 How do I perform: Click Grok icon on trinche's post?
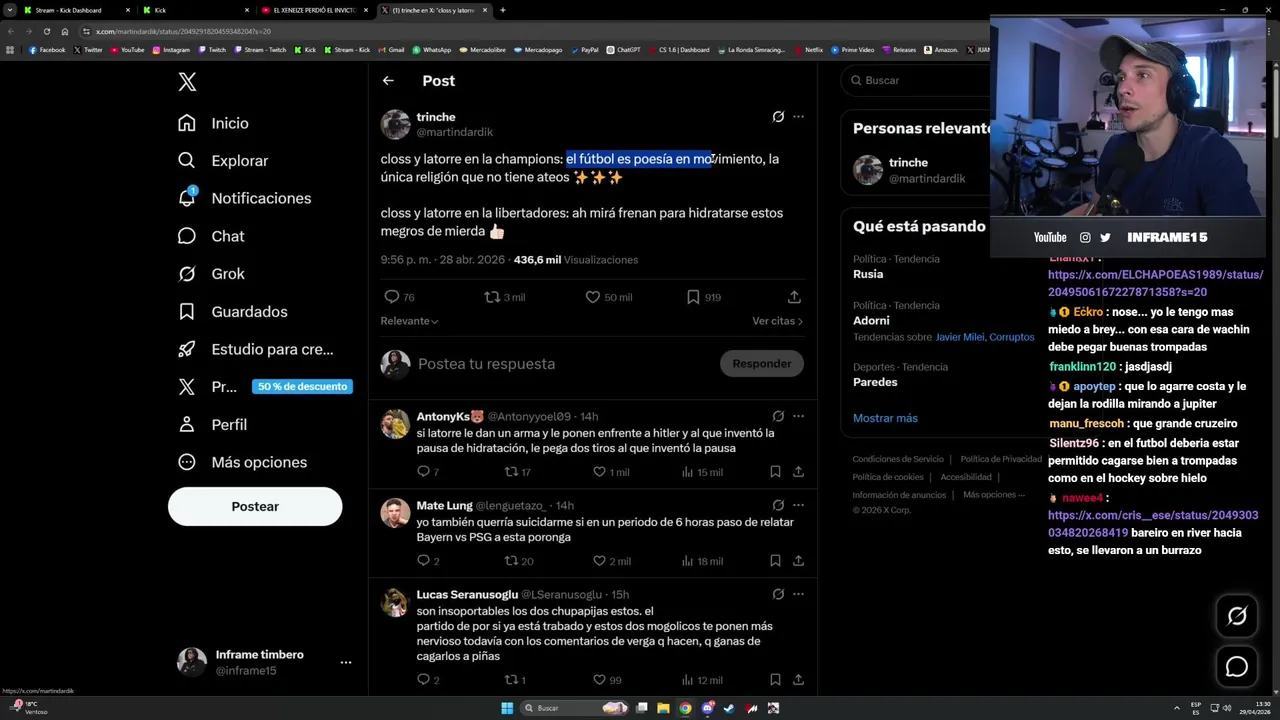[x=778, y=117]
